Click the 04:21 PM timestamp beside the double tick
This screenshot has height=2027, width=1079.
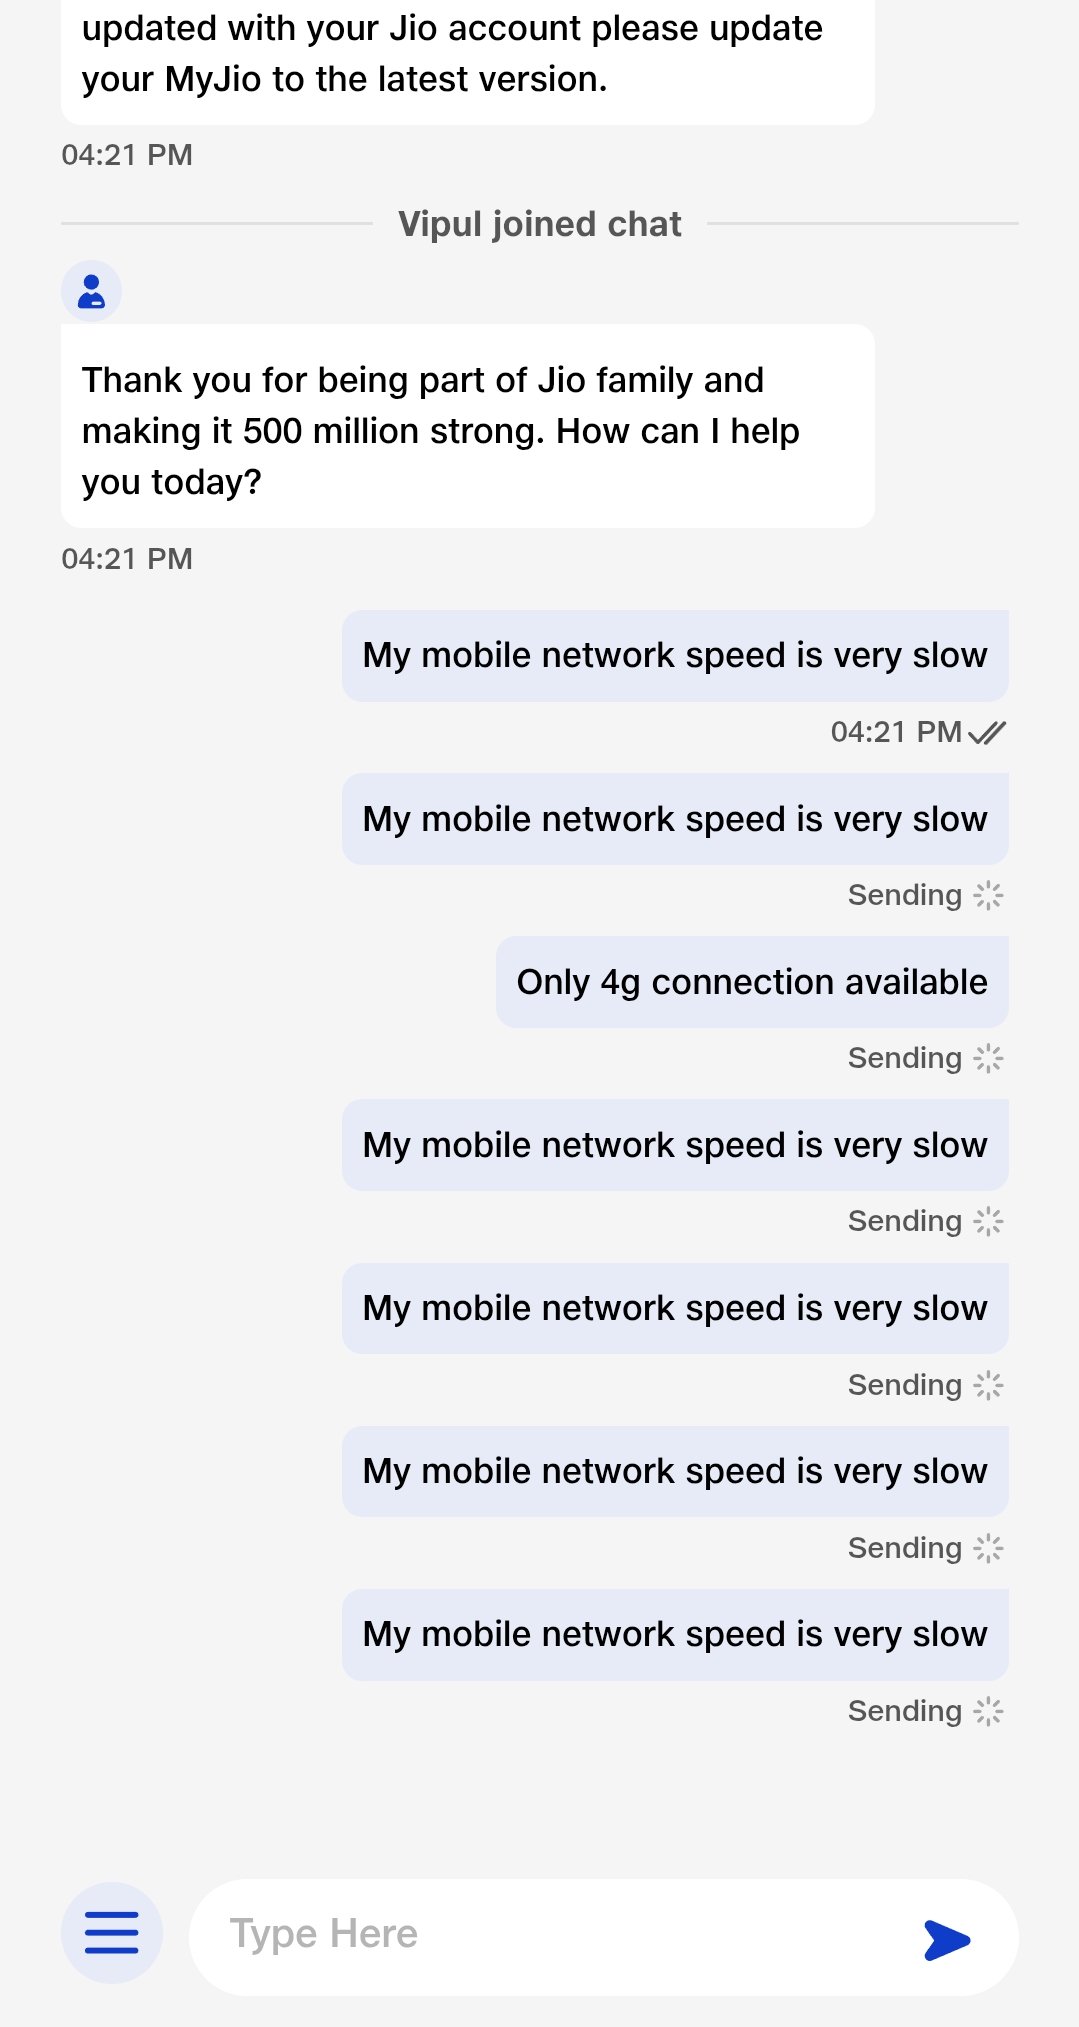pyautogui.click(x=896, y=732)
